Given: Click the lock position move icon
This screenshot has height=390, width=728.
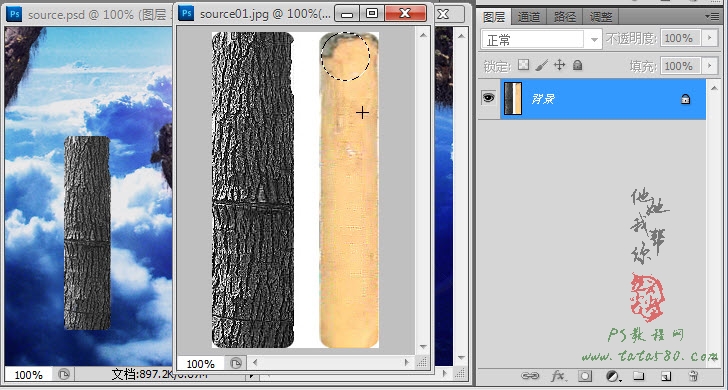Looking at the screenshot, I should 559,65.
